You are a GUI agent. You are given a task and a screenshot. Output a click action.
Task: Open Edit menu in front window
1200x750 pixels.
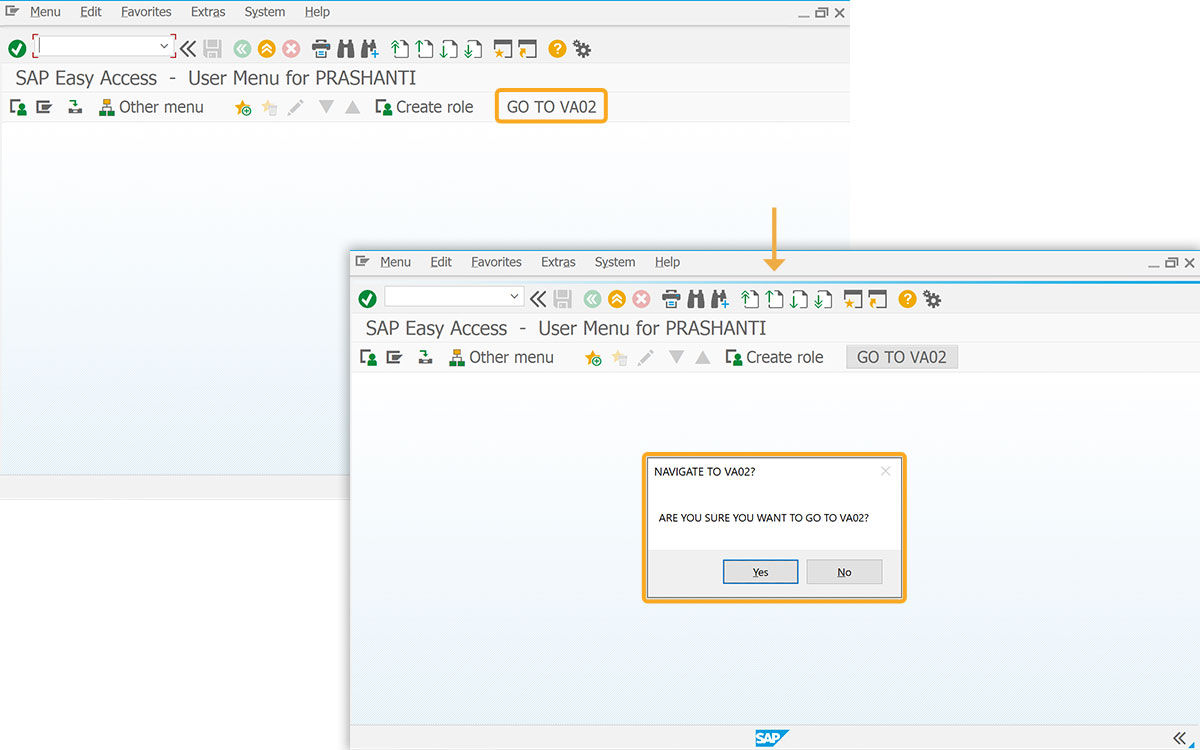[x=441, y=262]
